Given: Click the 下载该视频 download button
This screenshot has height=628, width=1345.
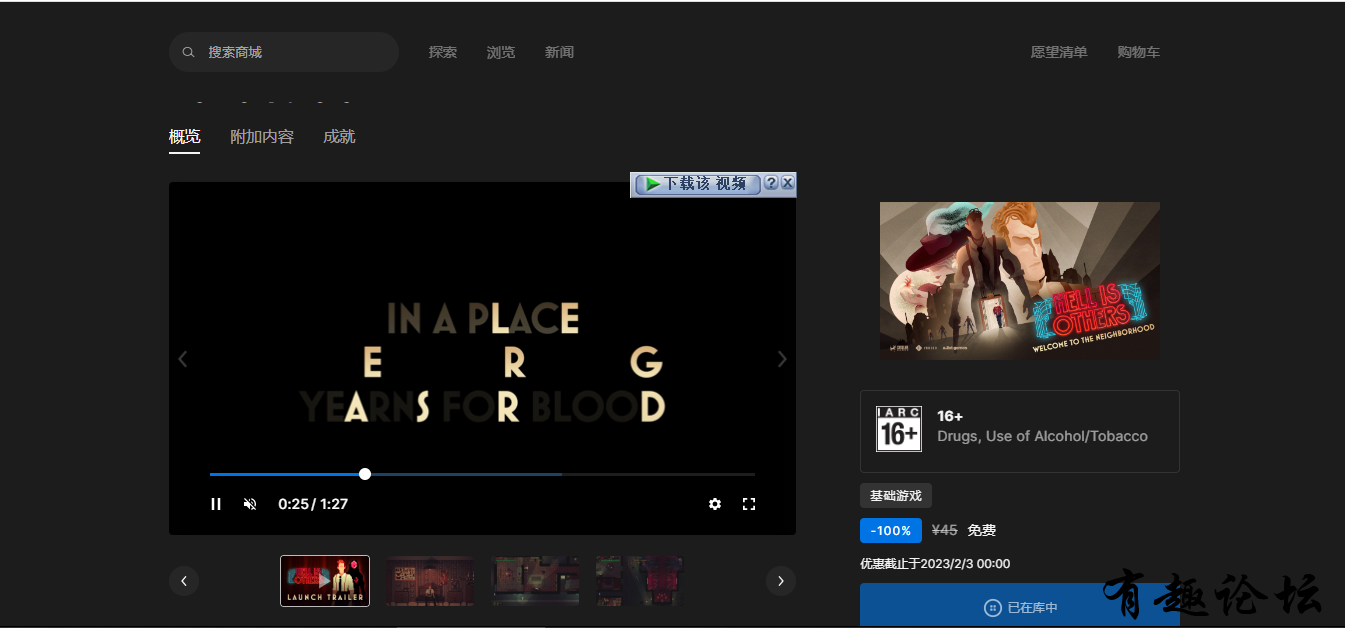Looking at the screenshot, I should [x=697, y=184].
